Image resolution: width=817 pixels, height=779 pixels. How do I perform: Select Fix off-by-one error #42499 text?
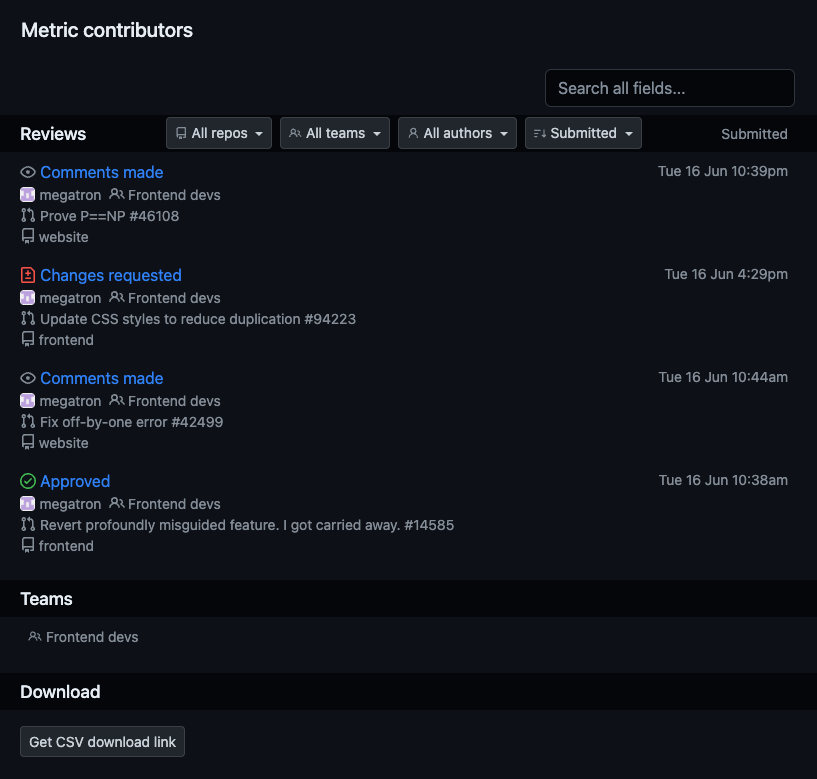click(131, 422)
